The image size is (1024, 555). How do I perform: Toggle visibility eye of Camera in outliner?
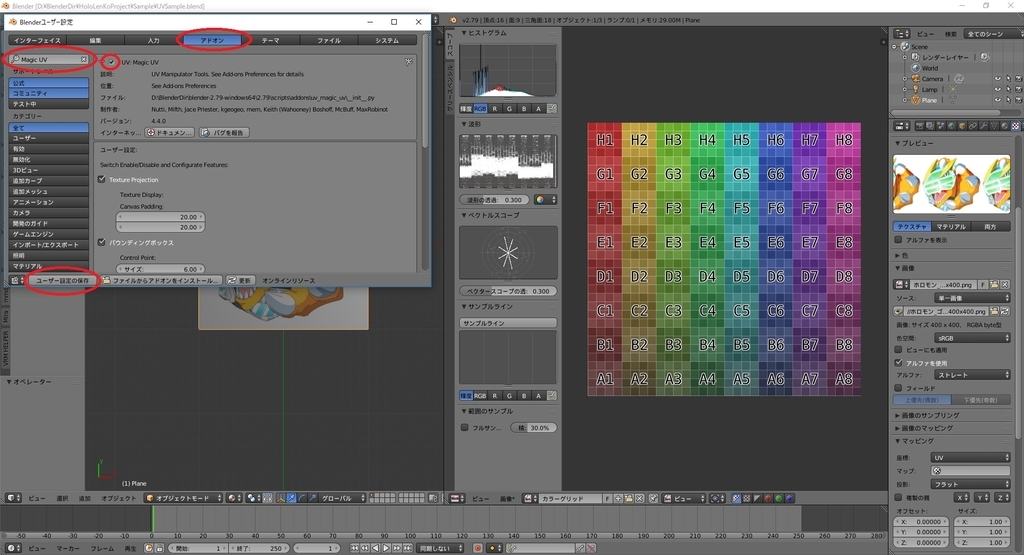click(997, 79)
